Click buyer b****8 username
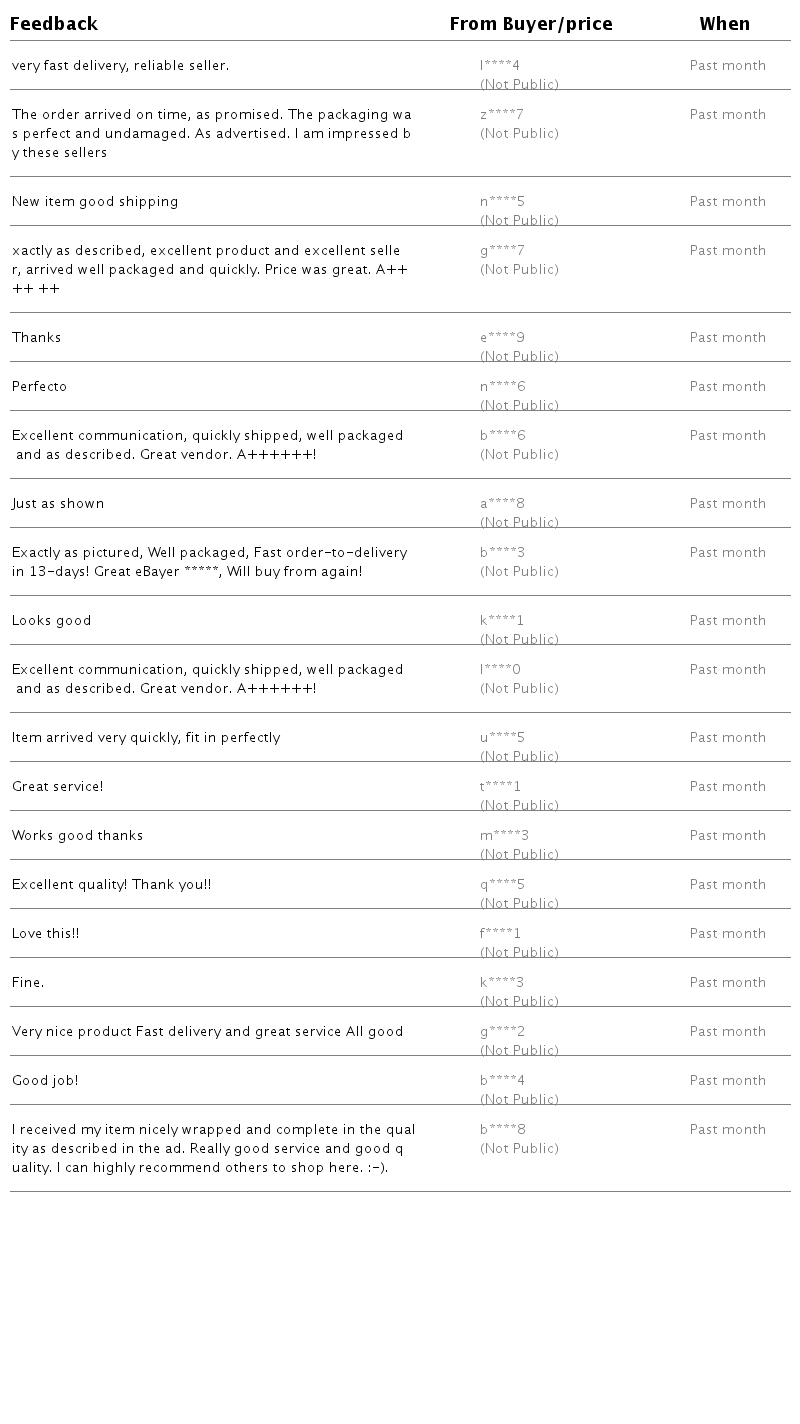This screenshot has width=800, height=1424. coord(502,1130)
